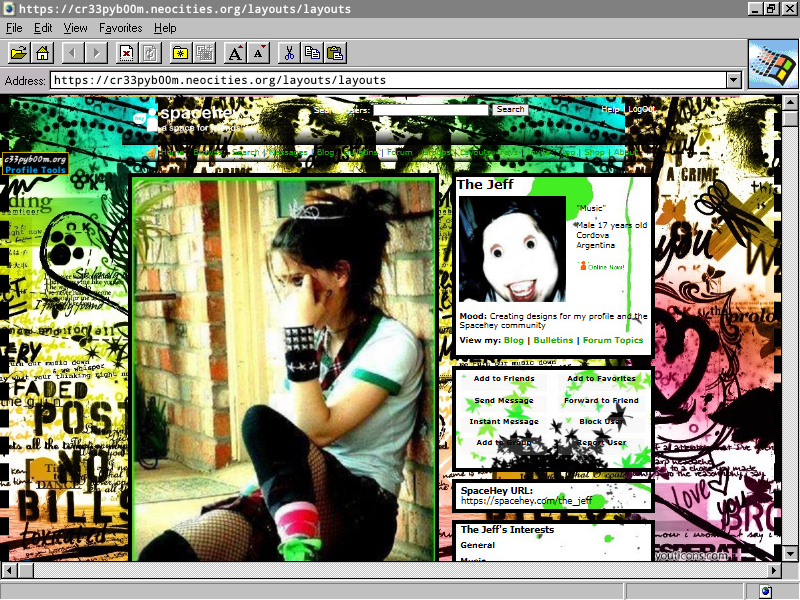This screenshot has height=600, width=800.
Task: Click the vertical scrollbar down arrow
Action: click(791, 553)
